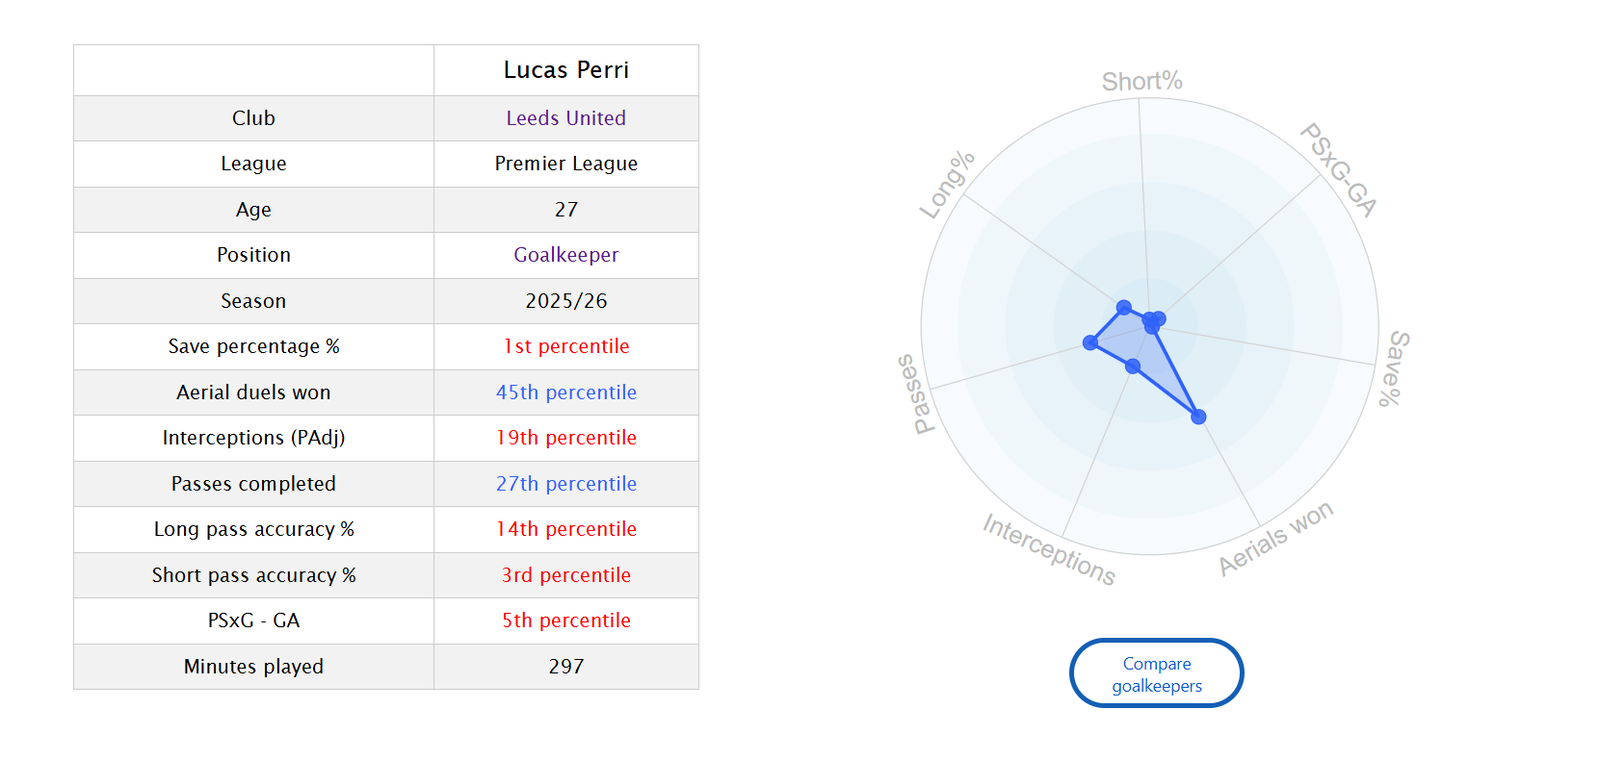Click the Lucas Perri table header

566,70
